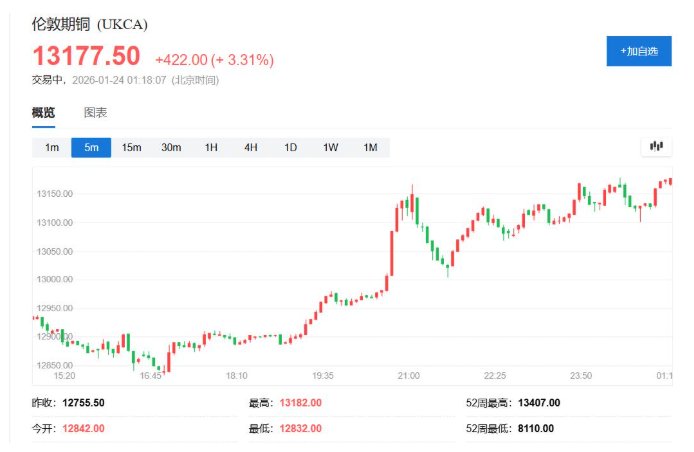Switch to the 概览 tab
The height and width of the screenshot is (452, 694).
(x=43, y=113)
